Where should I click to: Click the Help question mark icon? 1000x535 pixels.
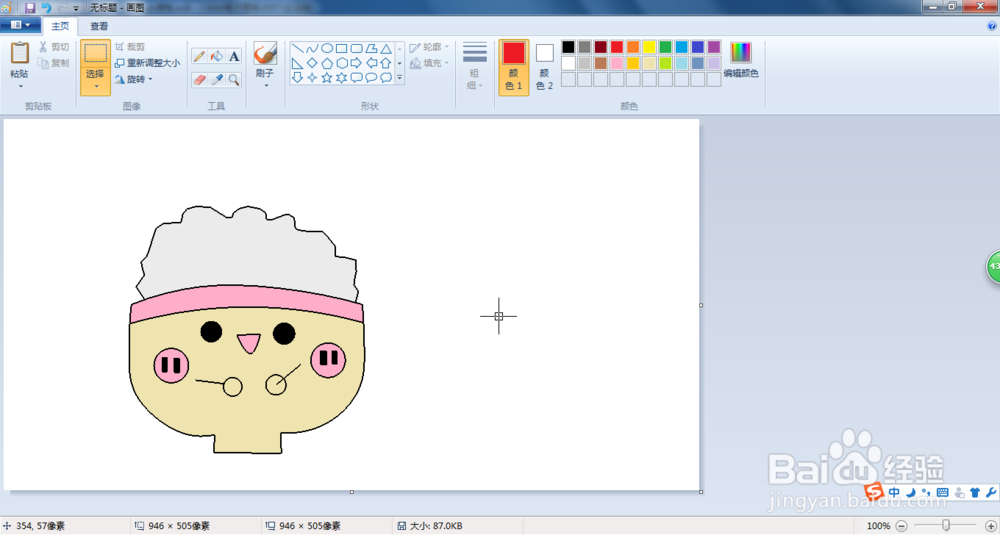[991, 26]
